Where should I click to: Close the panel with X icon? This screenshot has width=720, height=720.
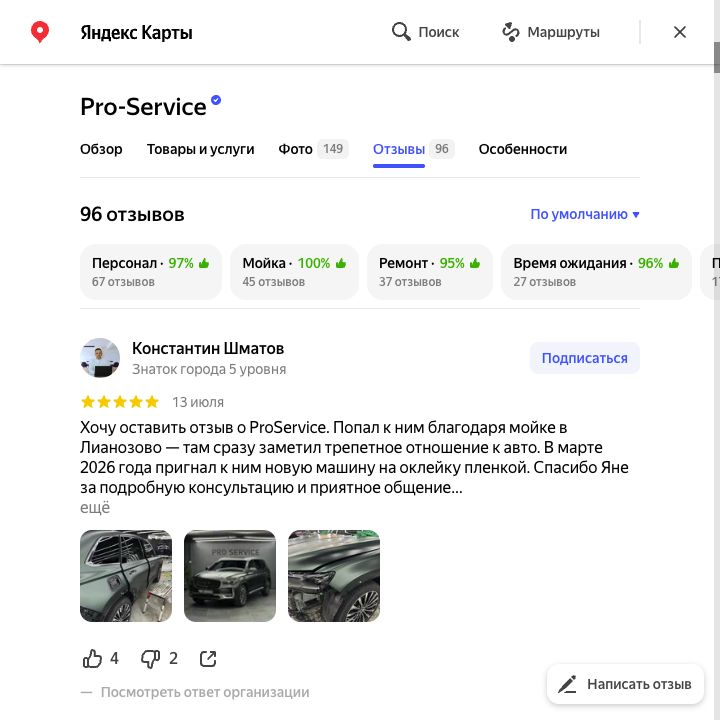[x=680, y=32]
